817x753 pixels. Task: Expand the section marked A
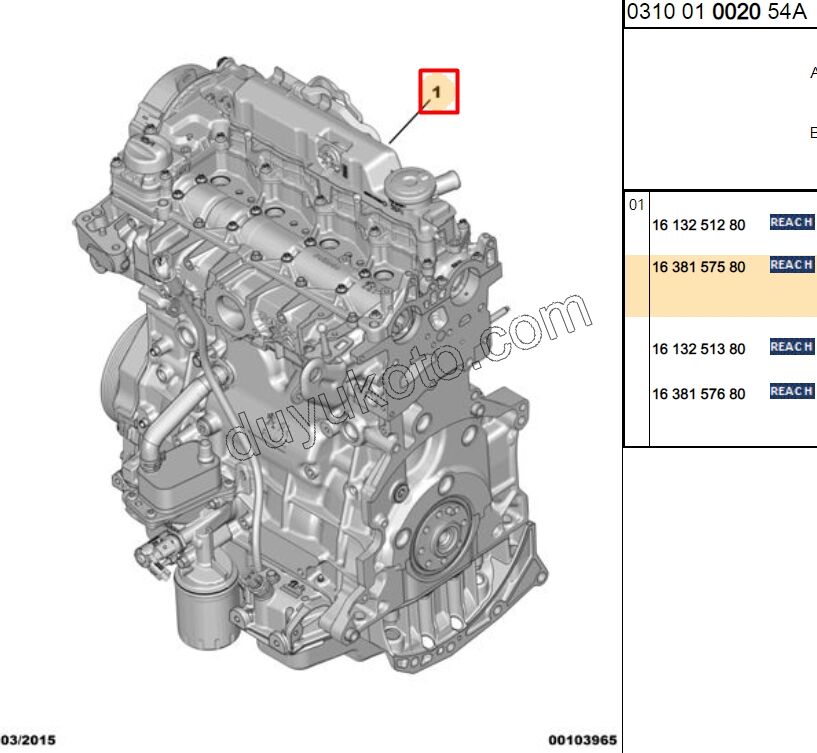pos(812,71)
